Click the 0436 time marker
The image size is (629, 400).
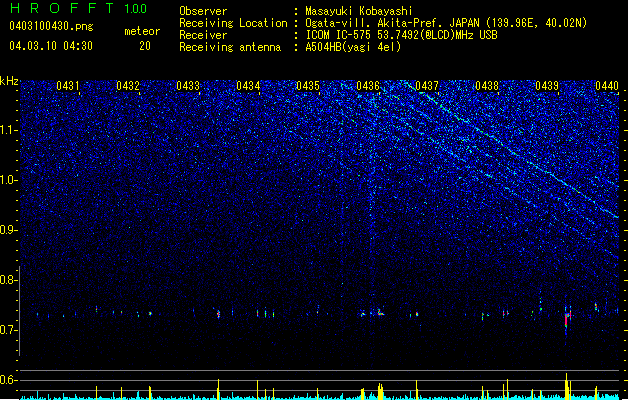point(367,86)
